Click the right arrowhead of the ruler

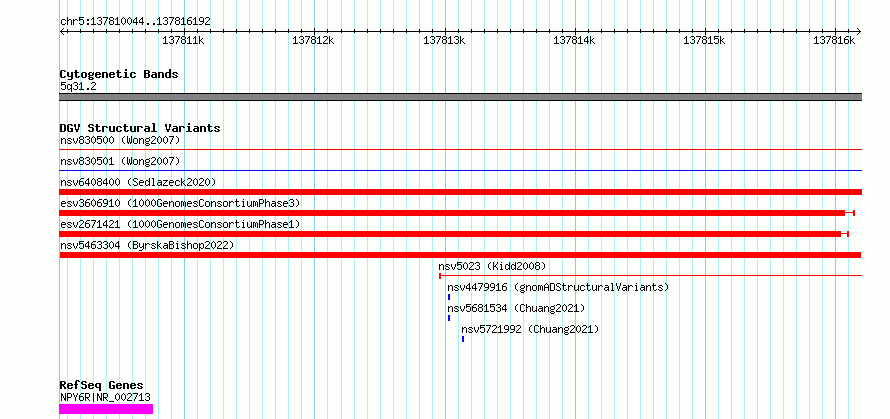point(858,31)
